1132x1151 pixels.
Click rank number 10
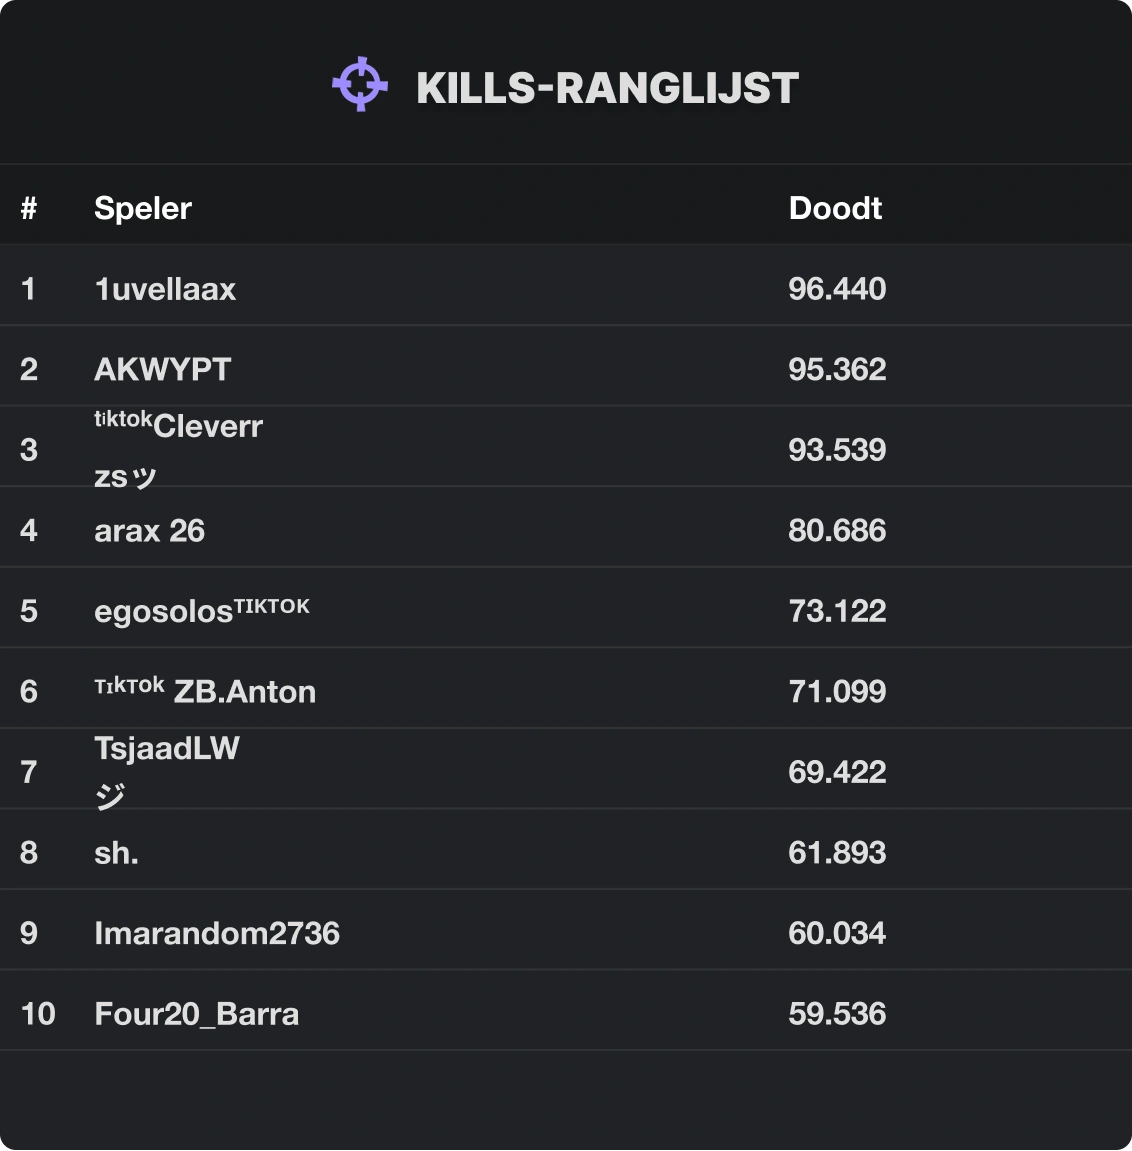tap(38, 1014)
